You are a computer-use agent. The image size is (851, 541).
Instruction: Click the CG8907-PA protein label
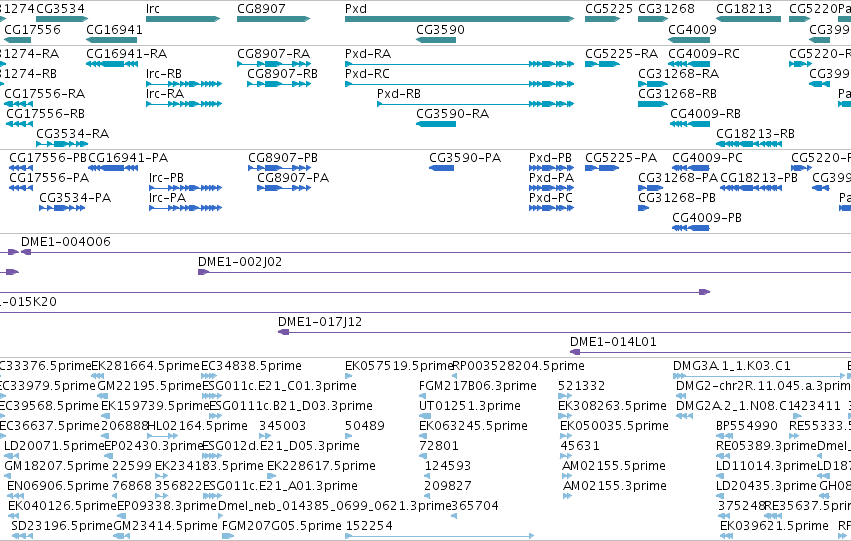pyautogui.click(x=293, y=178)
